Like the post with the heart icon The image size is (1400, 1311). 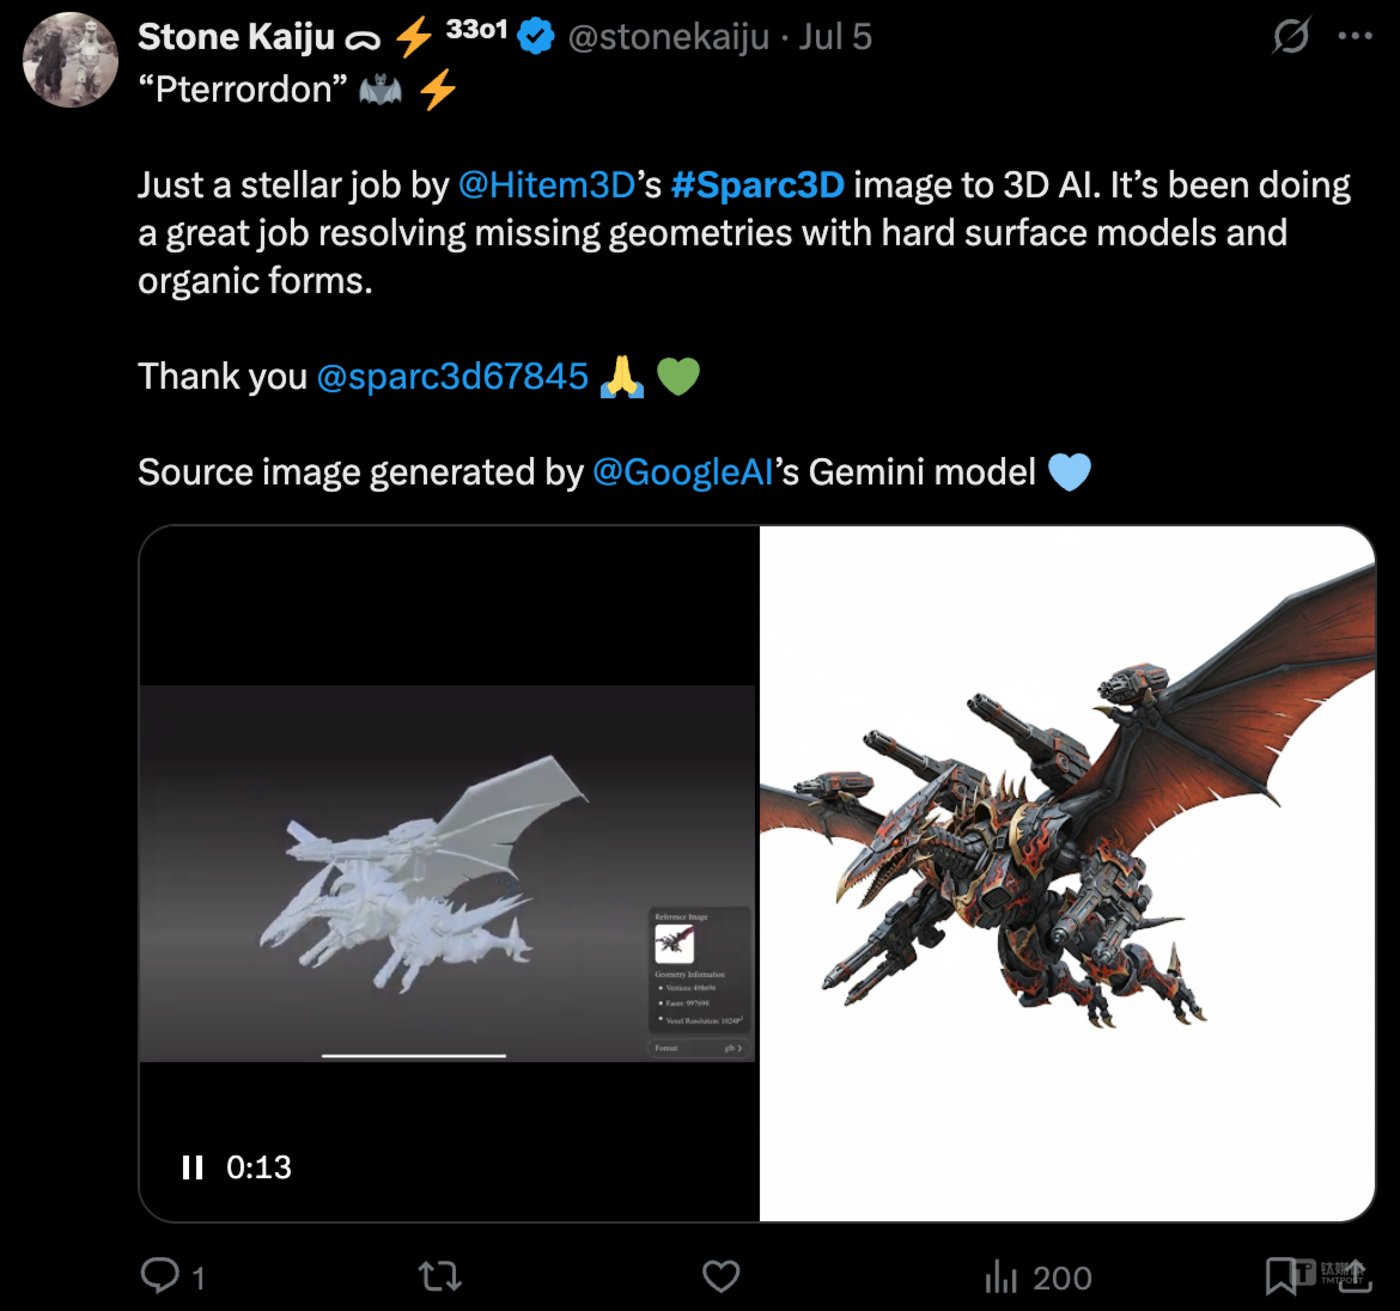(720, 1276)
